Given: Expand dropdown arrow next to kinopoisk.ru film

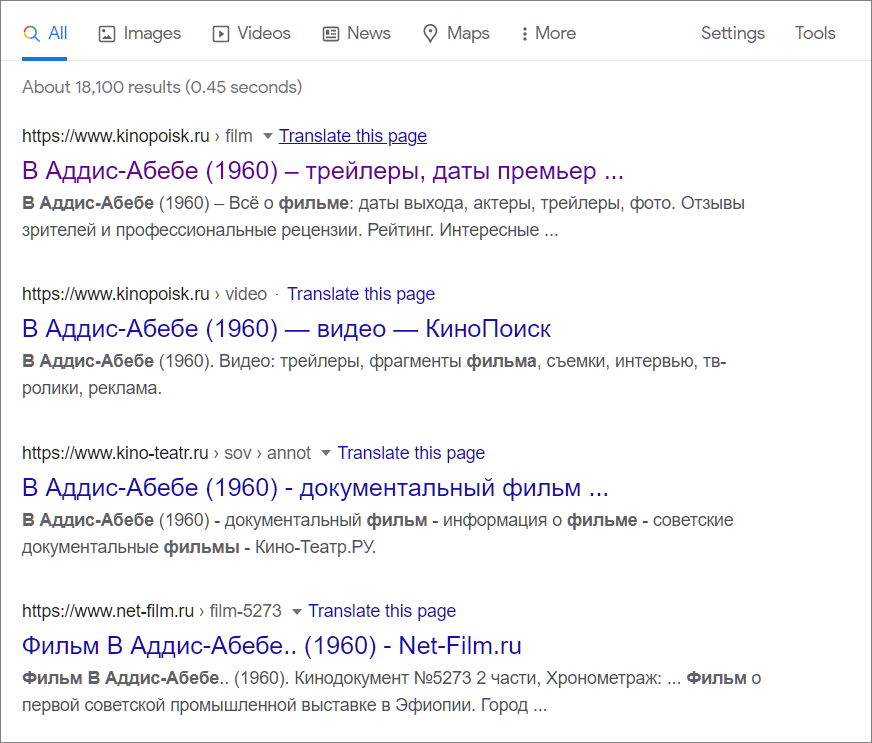Looking at the screenshot, I should point(267,136).
